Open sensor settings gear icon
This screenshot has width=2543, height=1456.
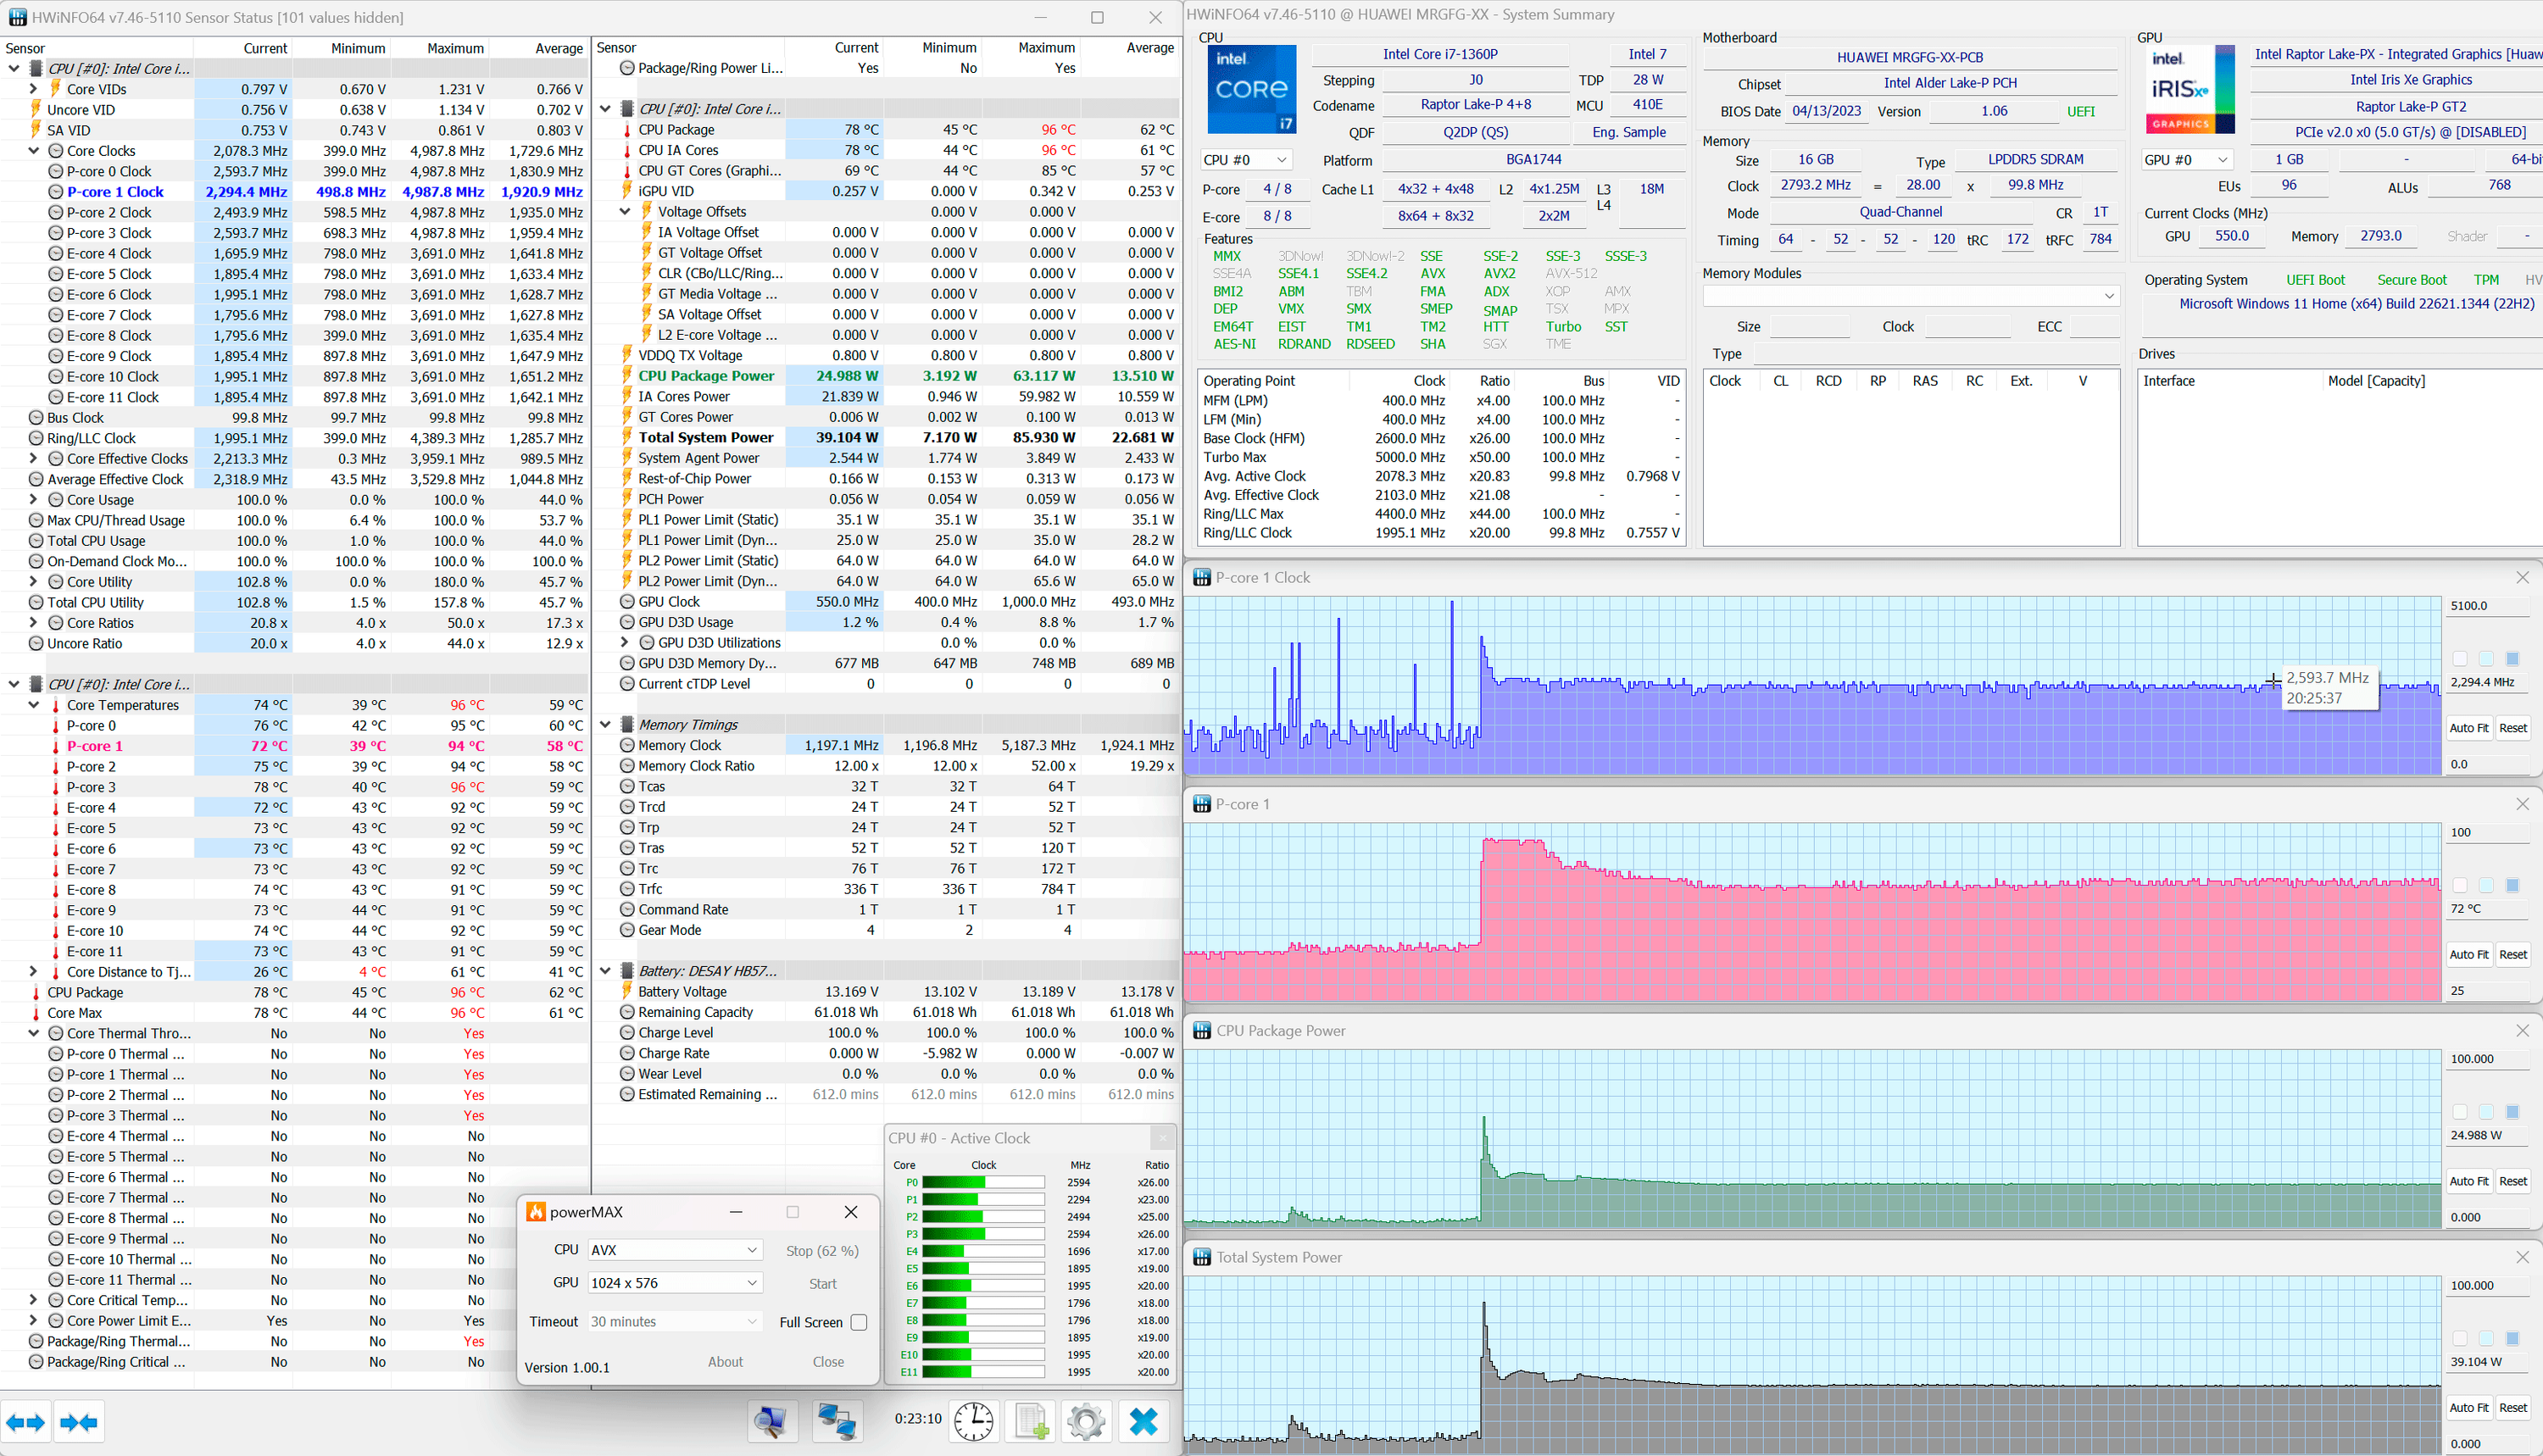click(x=1086, y=1421)
